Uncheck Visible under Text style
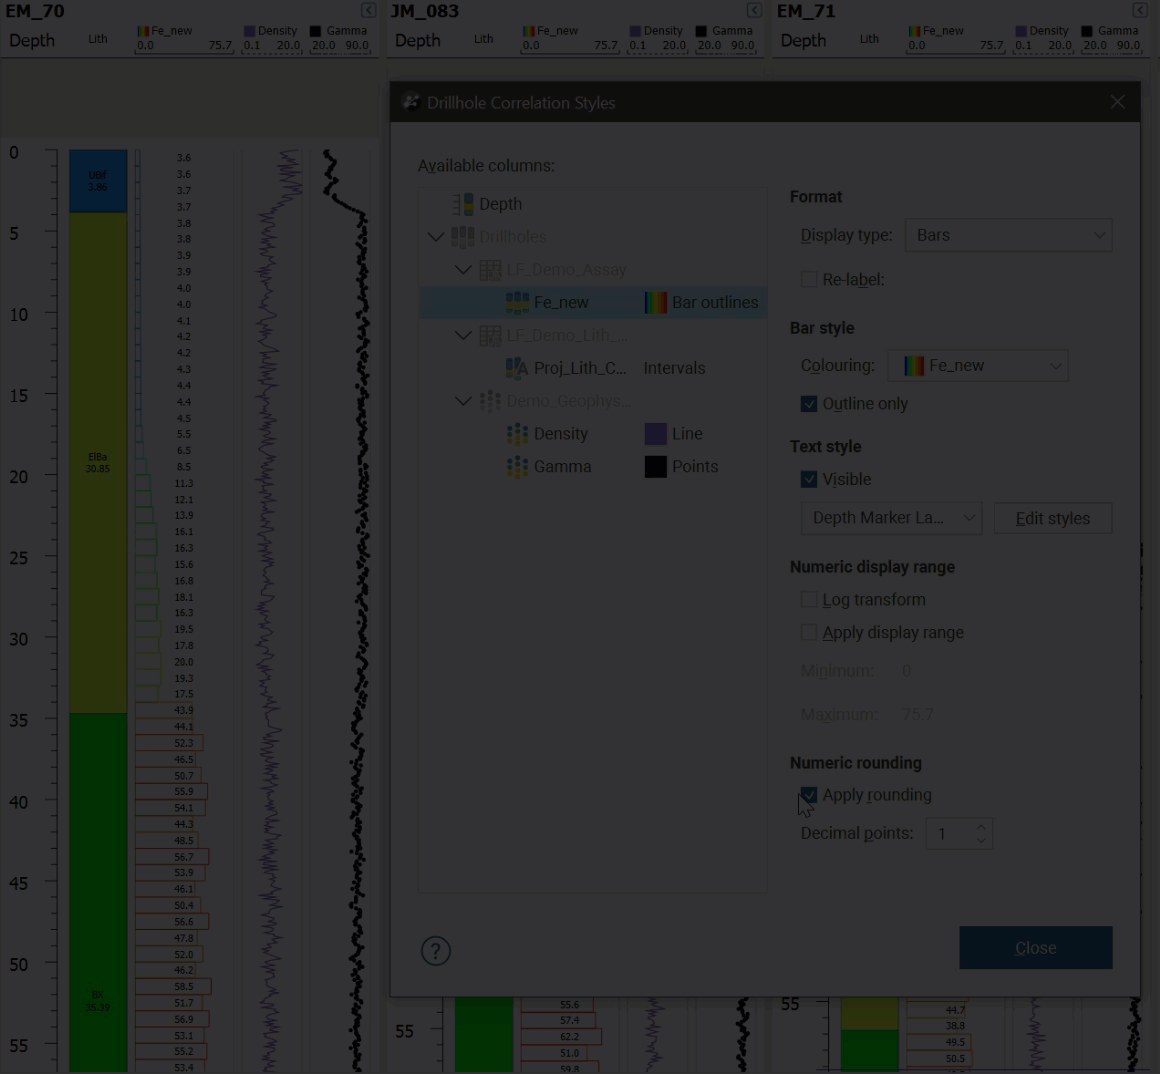Image resolution: width=1160 pixels, height=1074 pixels. tap(809, 480)
